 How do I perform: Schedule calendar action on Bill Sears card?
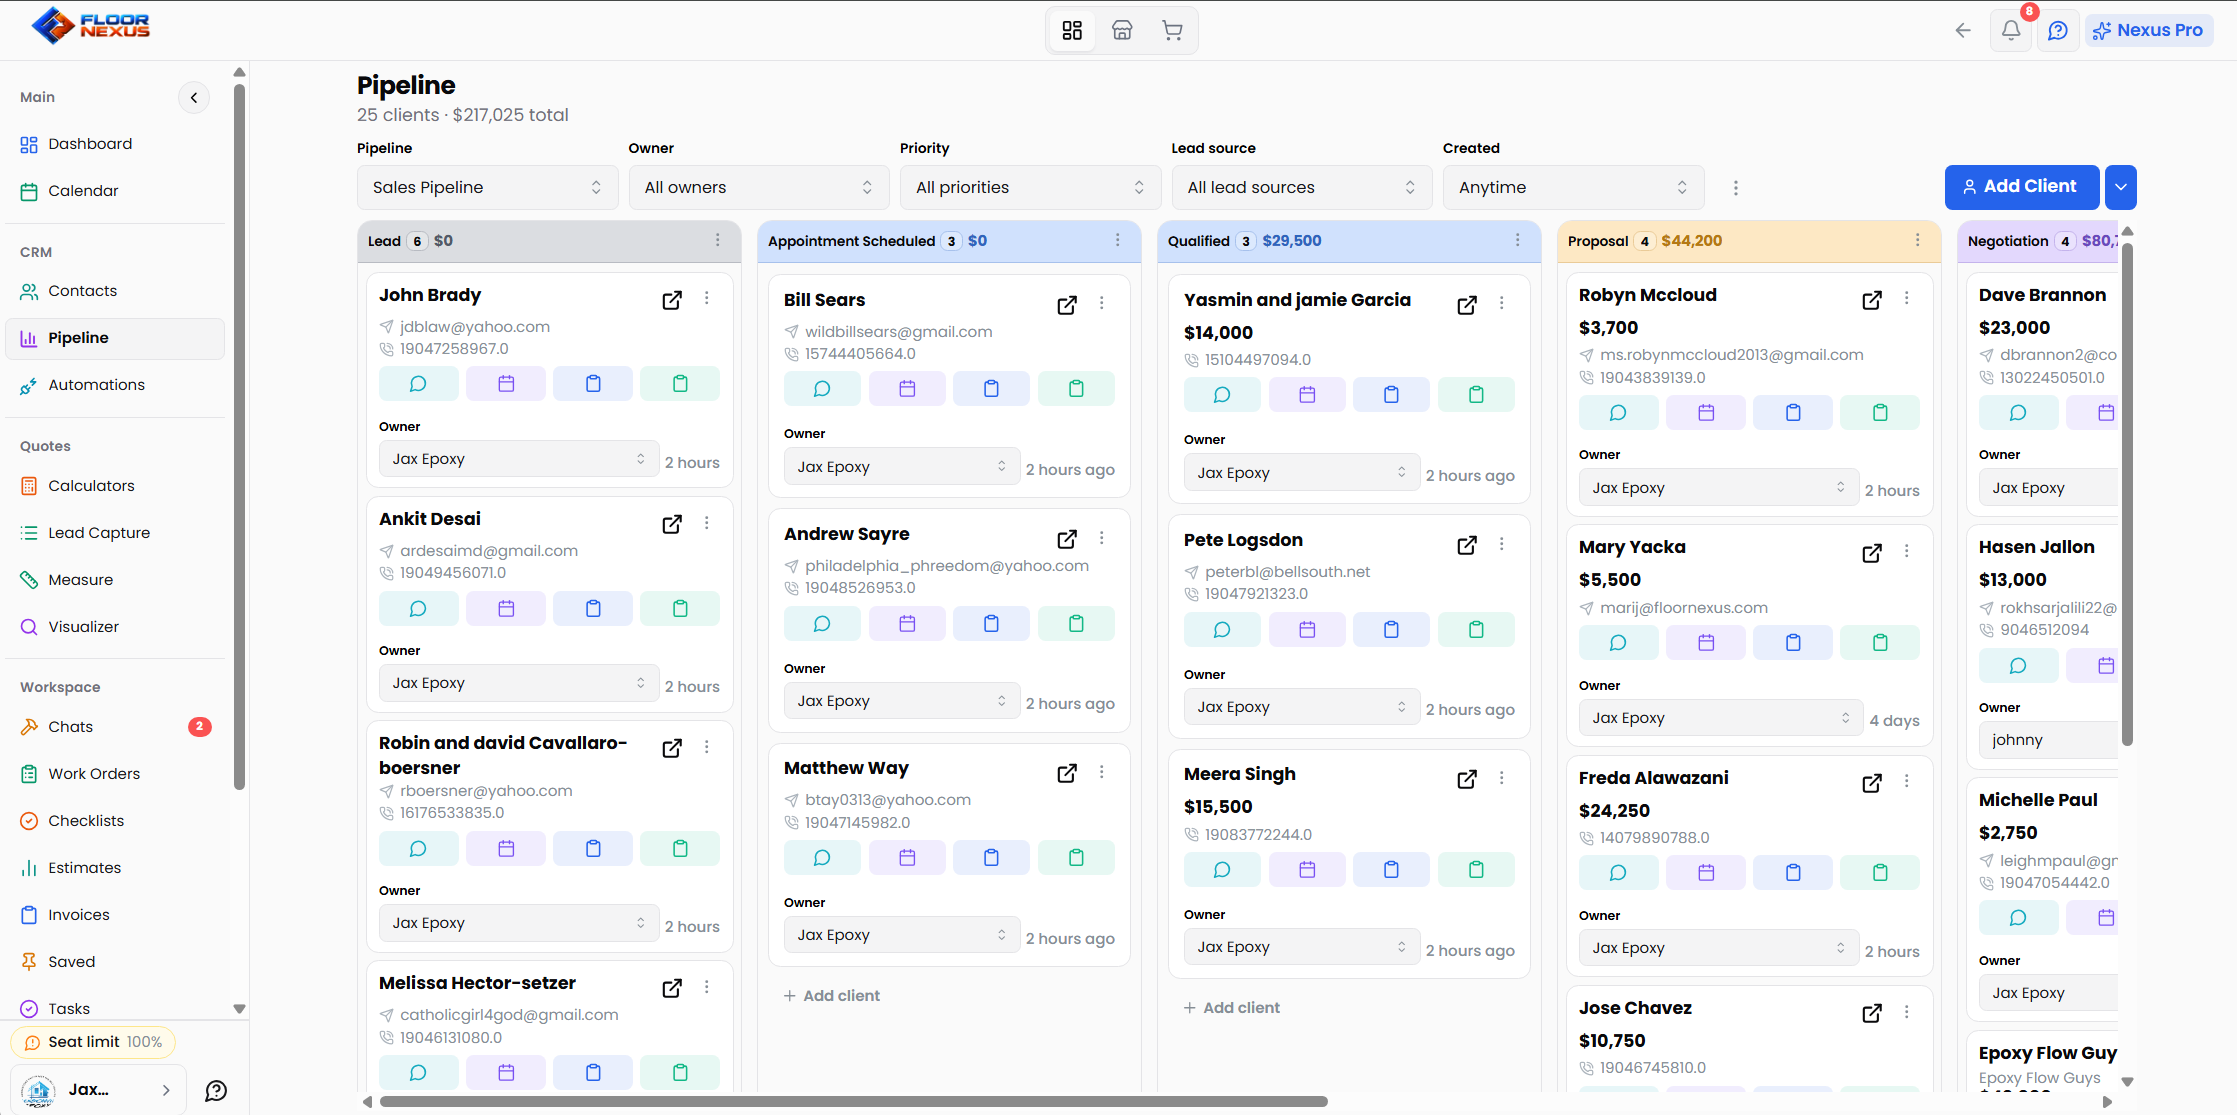click(907, 389)
